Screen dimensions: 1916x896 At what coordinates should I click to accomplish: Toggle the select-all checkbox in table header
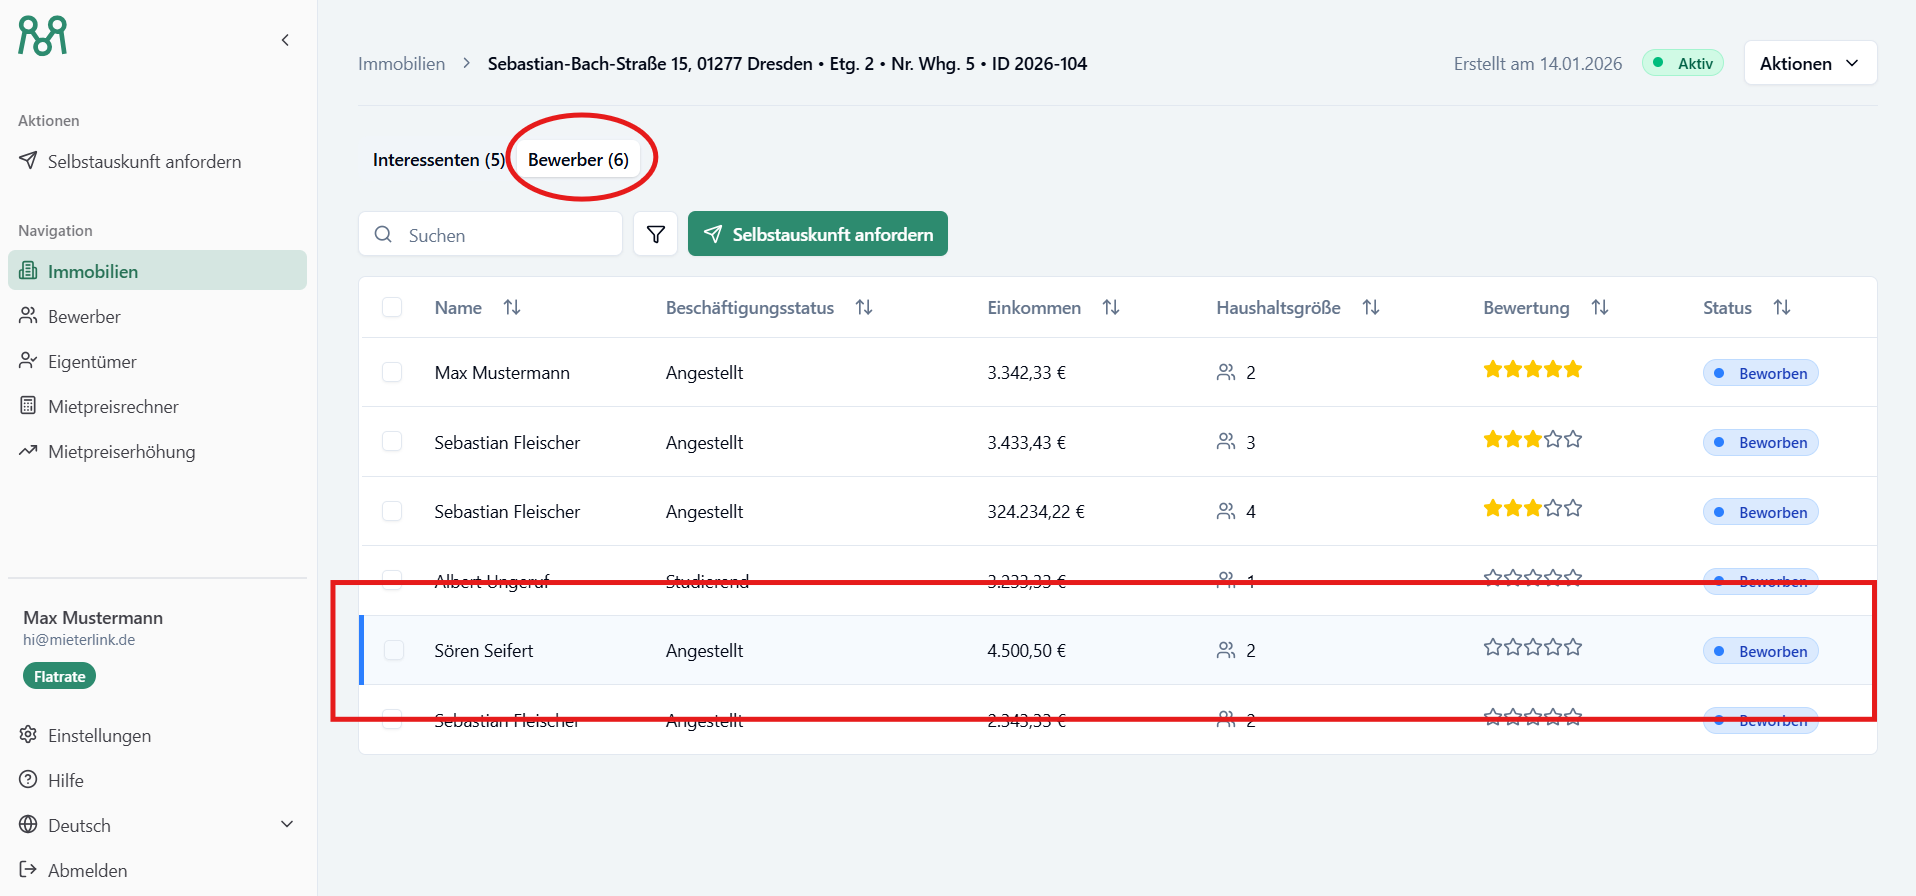click(392, 307)
